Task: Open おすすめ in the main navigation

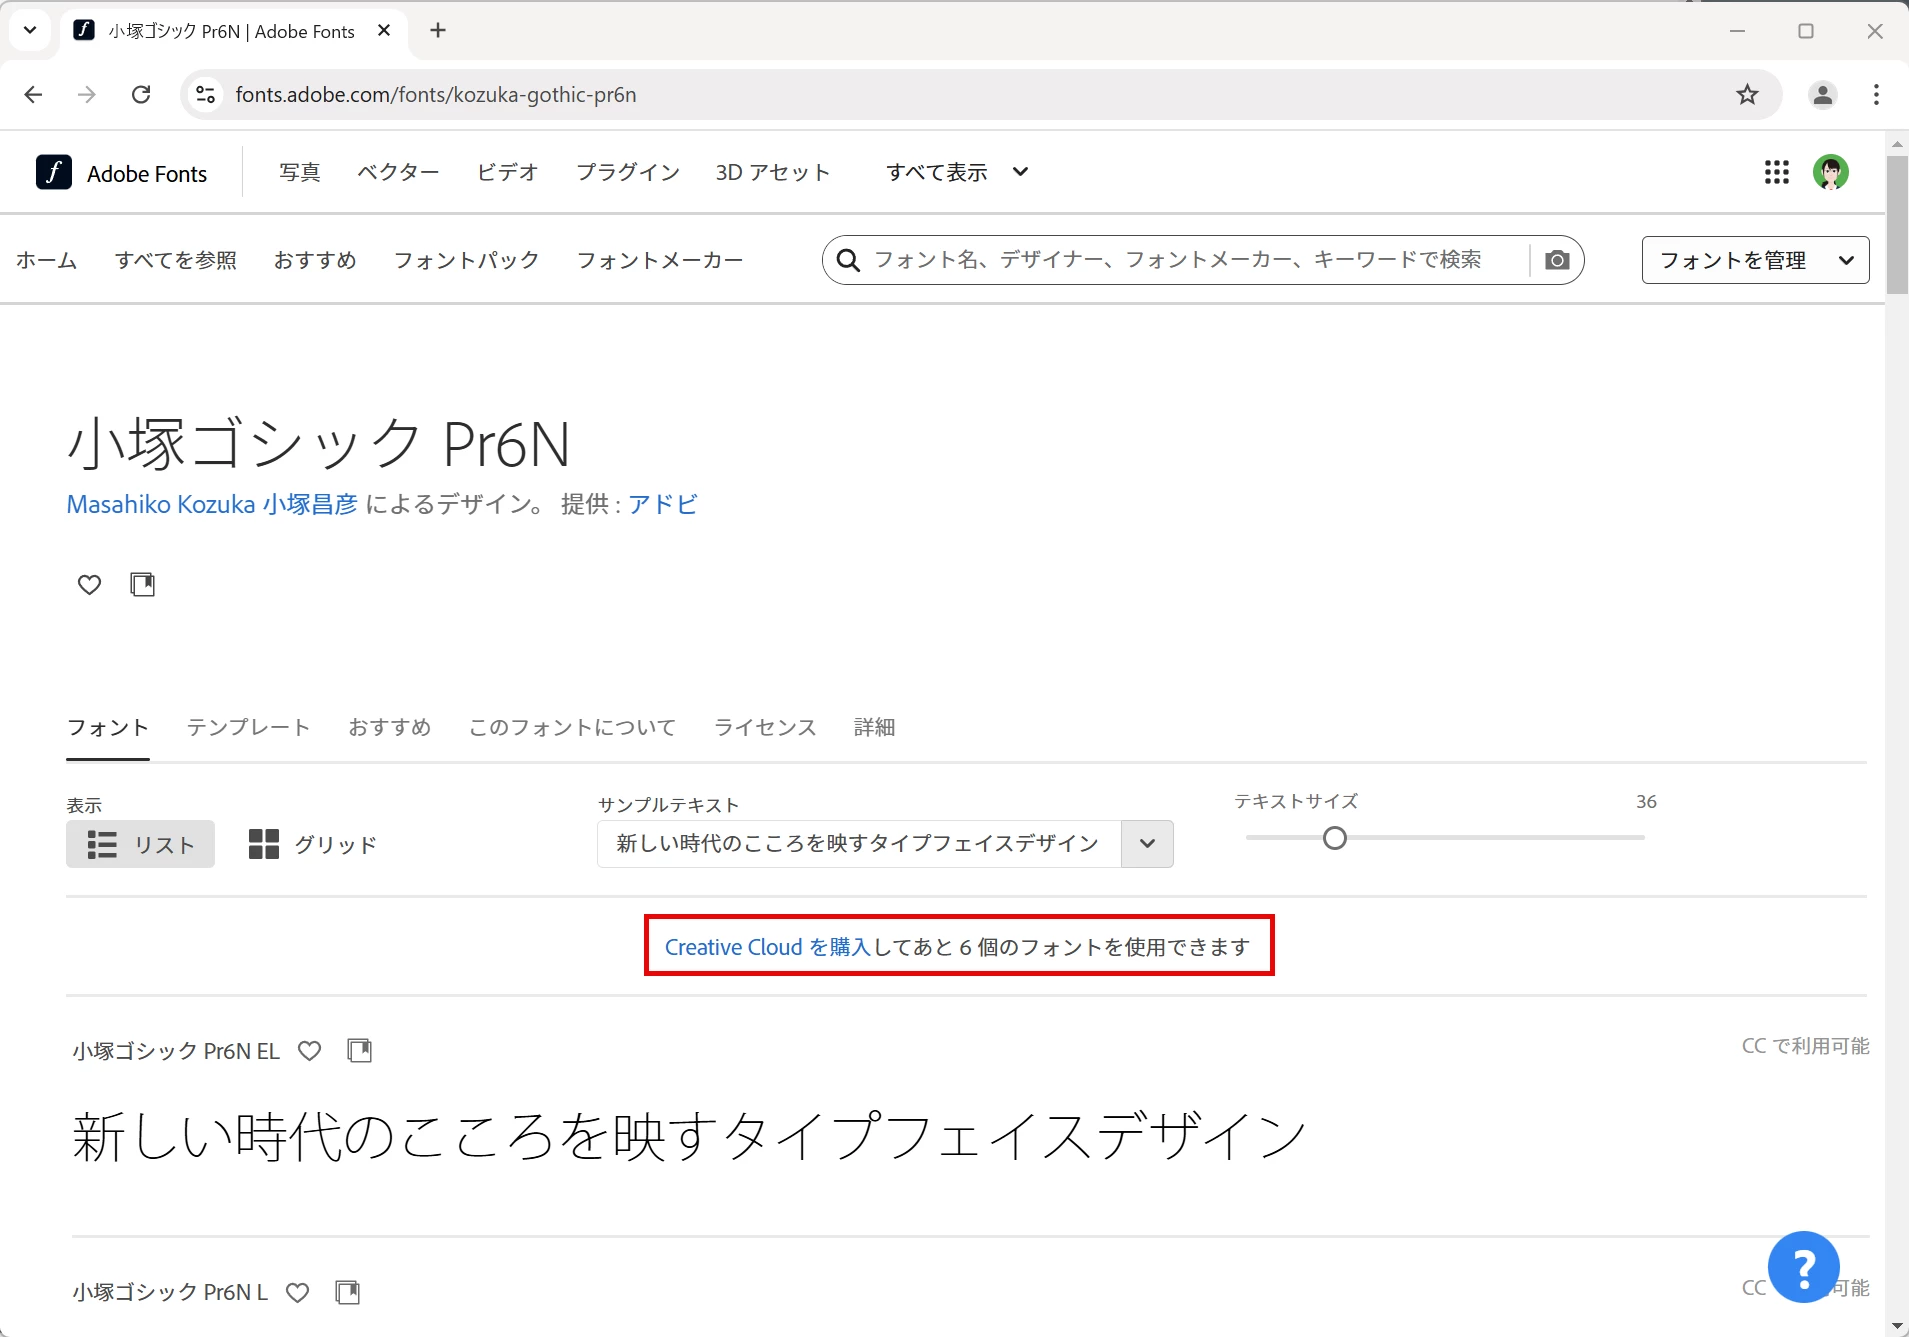Action: [315, 260]
